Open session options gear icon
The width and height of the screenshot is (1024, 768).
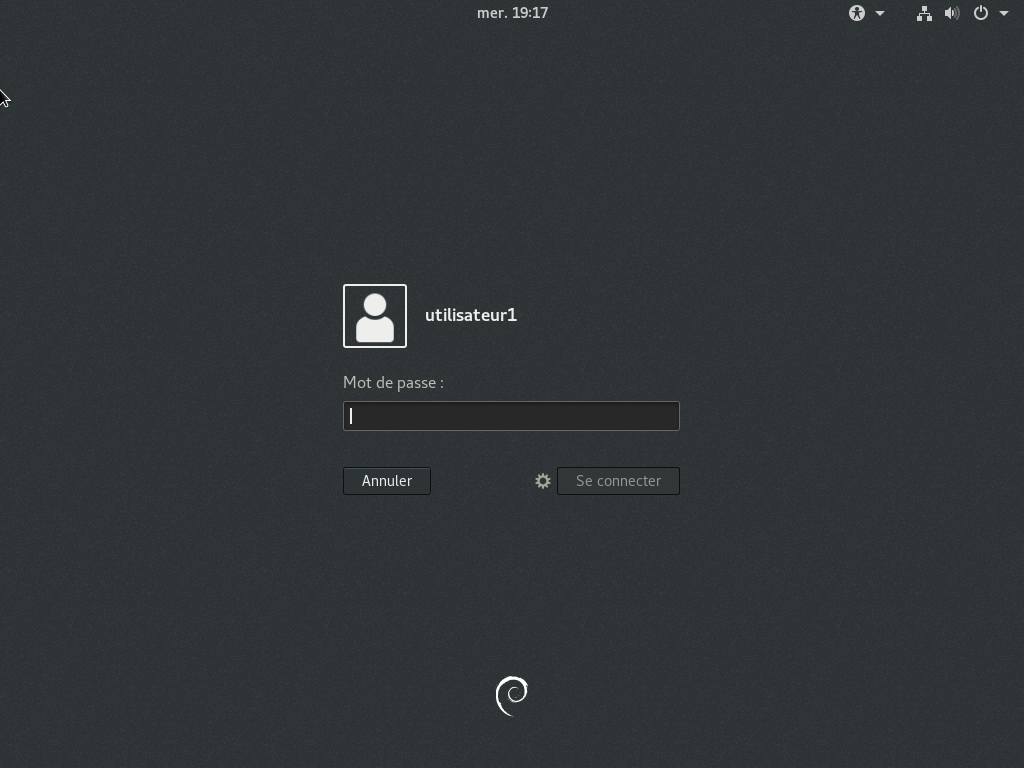pos(543,481)
